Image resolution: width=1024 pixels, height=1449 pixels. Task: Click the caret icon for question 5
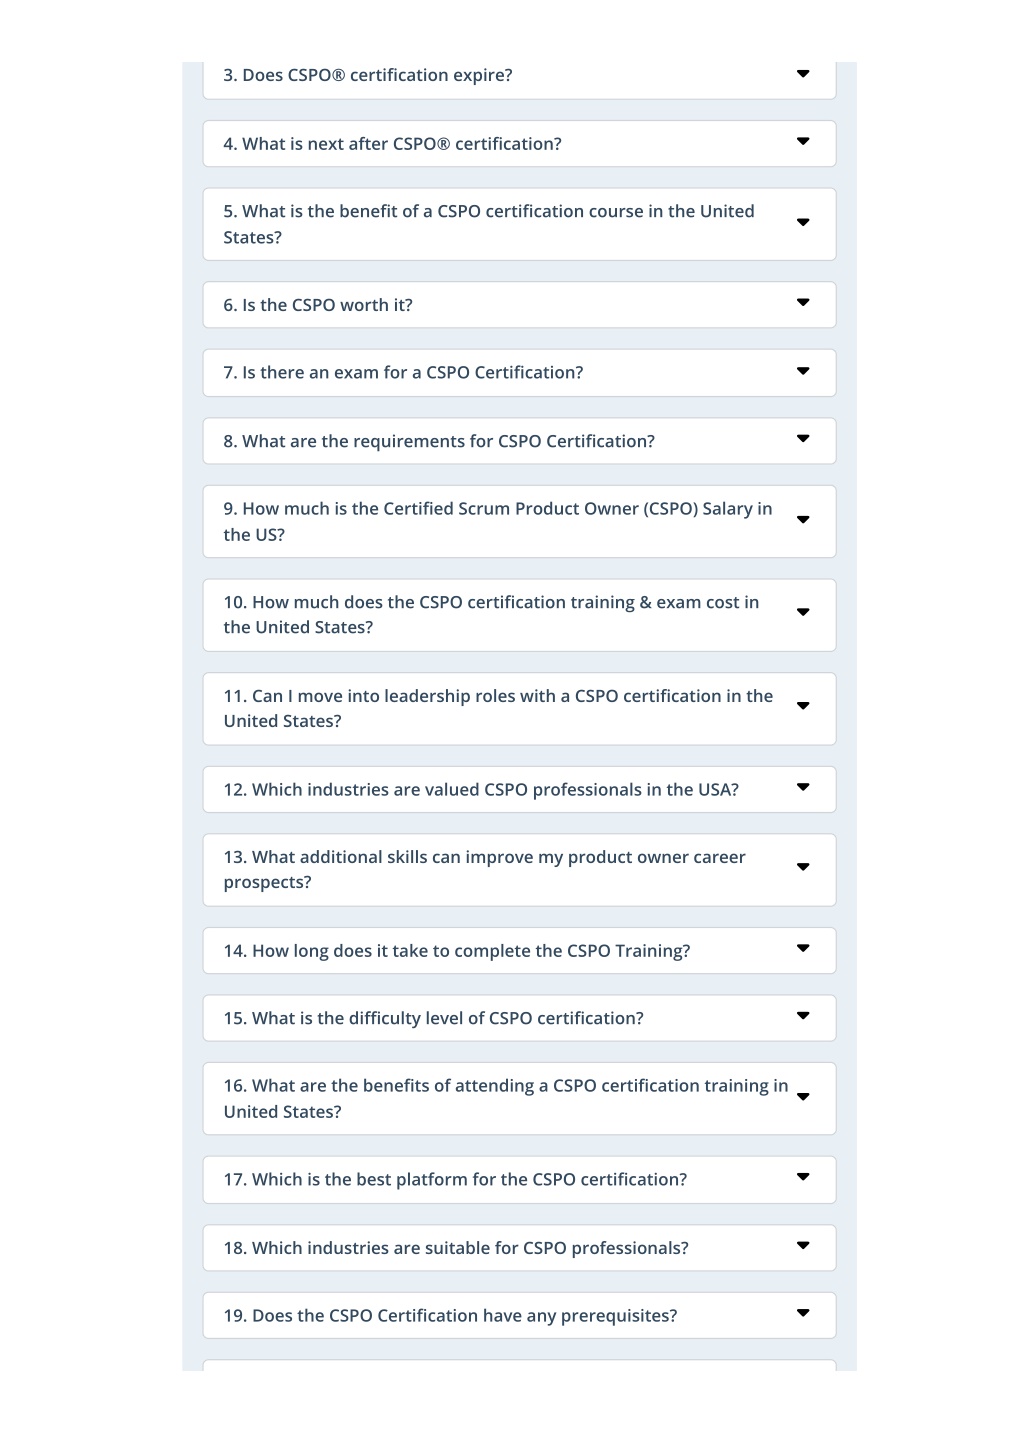(803, 223)
